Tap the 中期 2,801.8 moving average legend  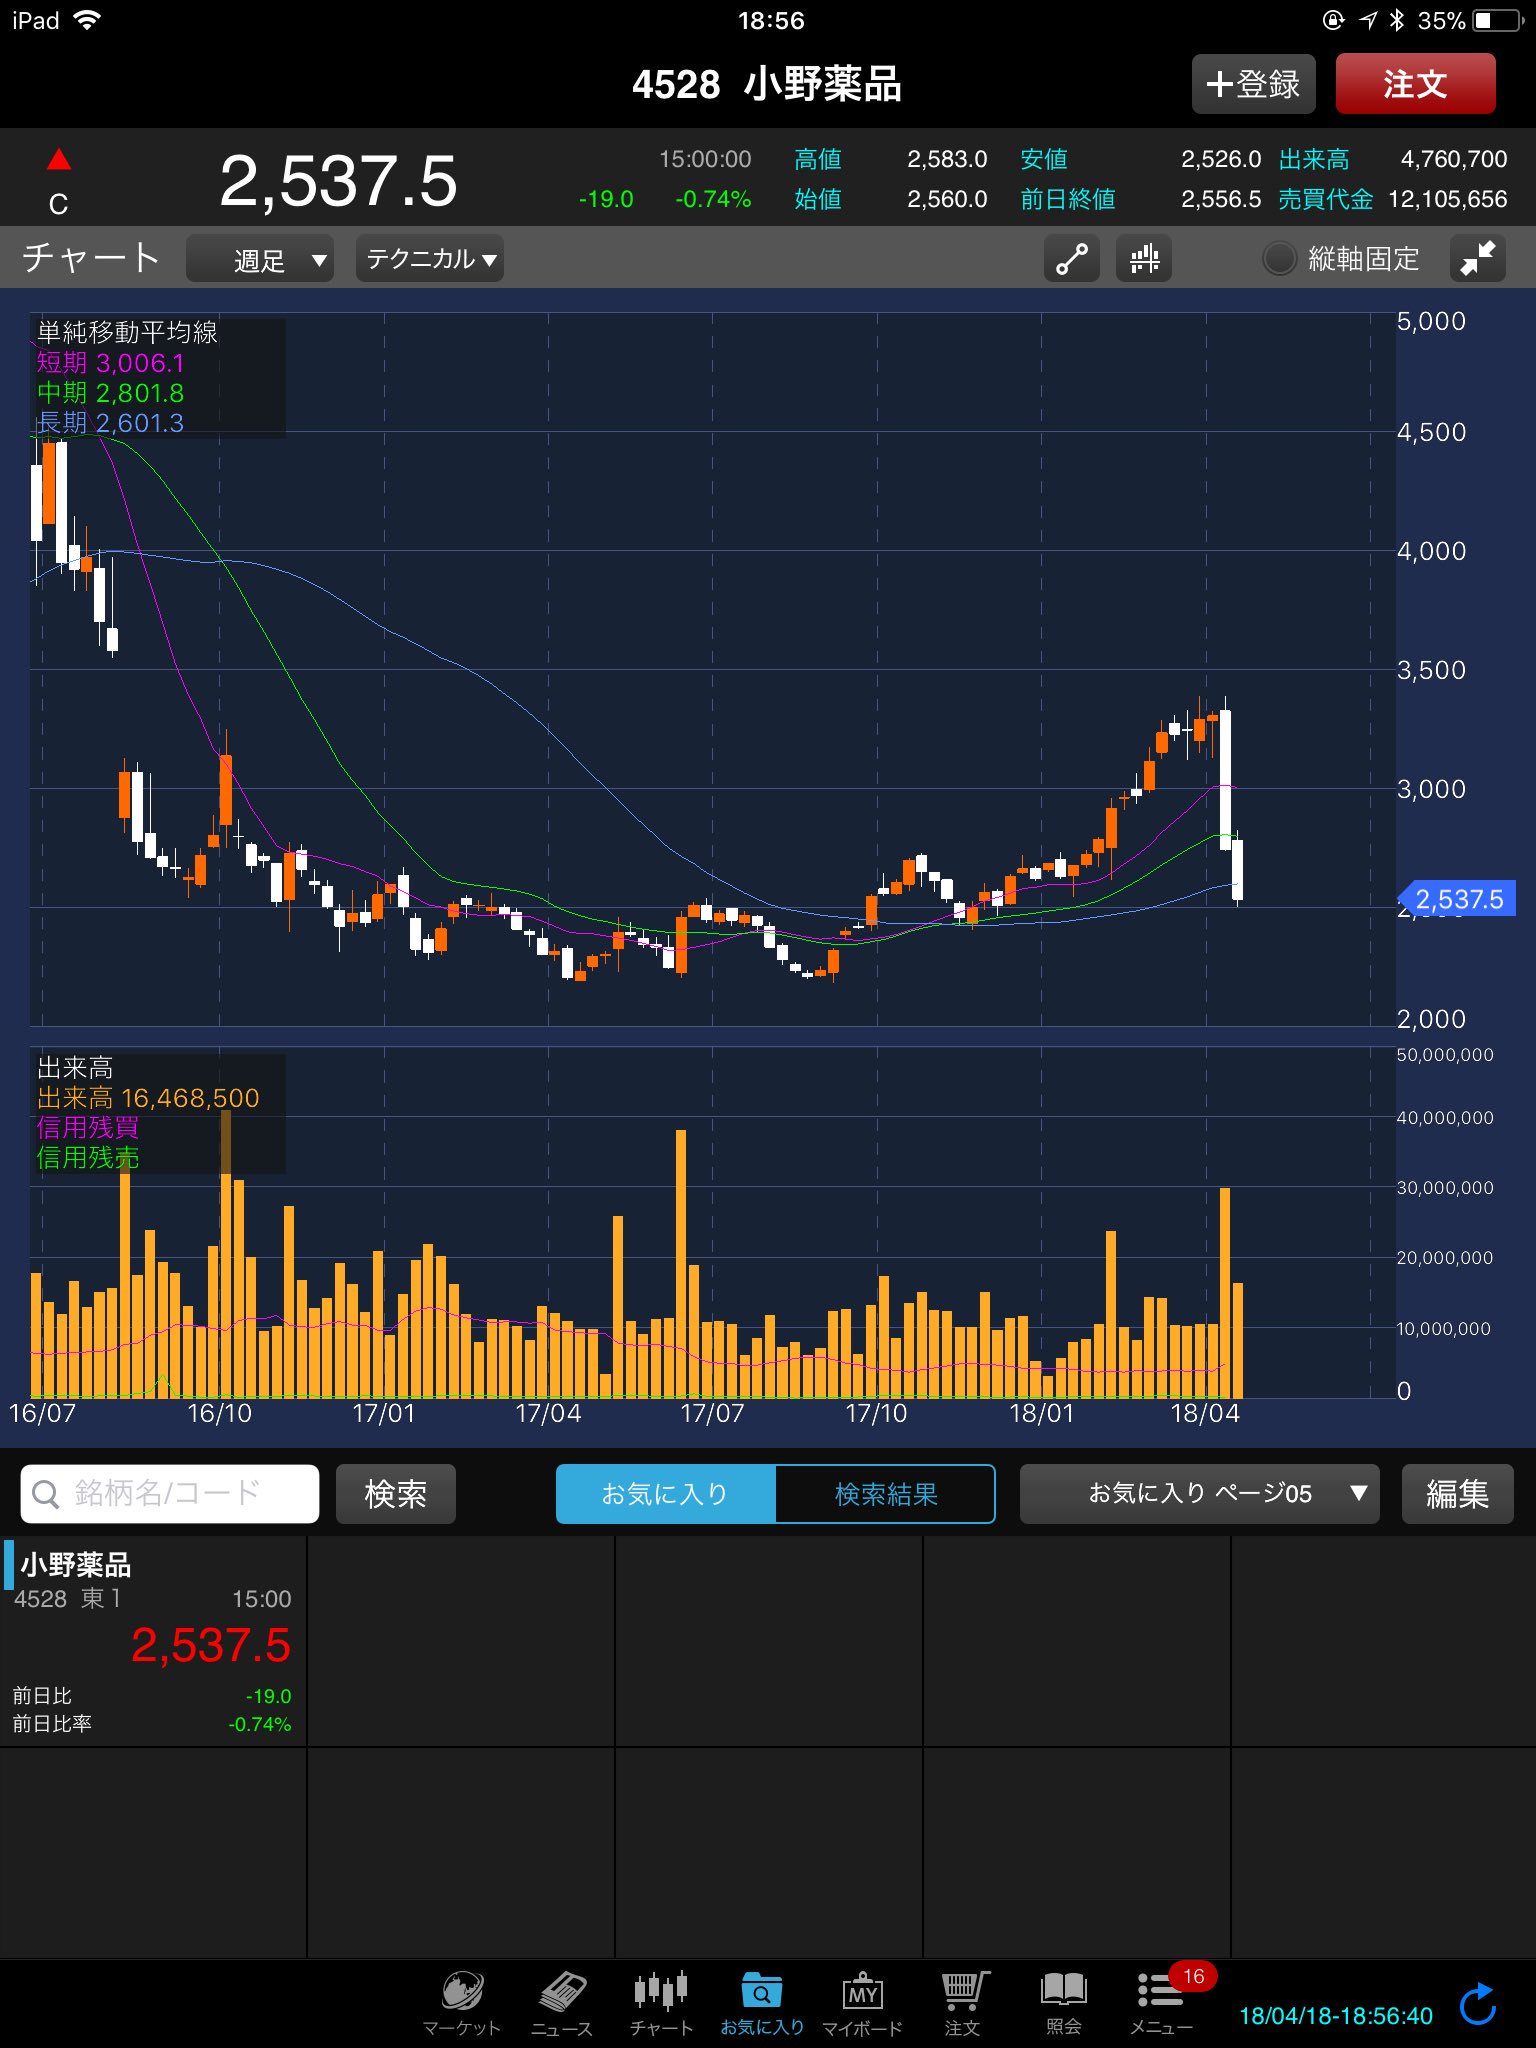tap(111, 393)
